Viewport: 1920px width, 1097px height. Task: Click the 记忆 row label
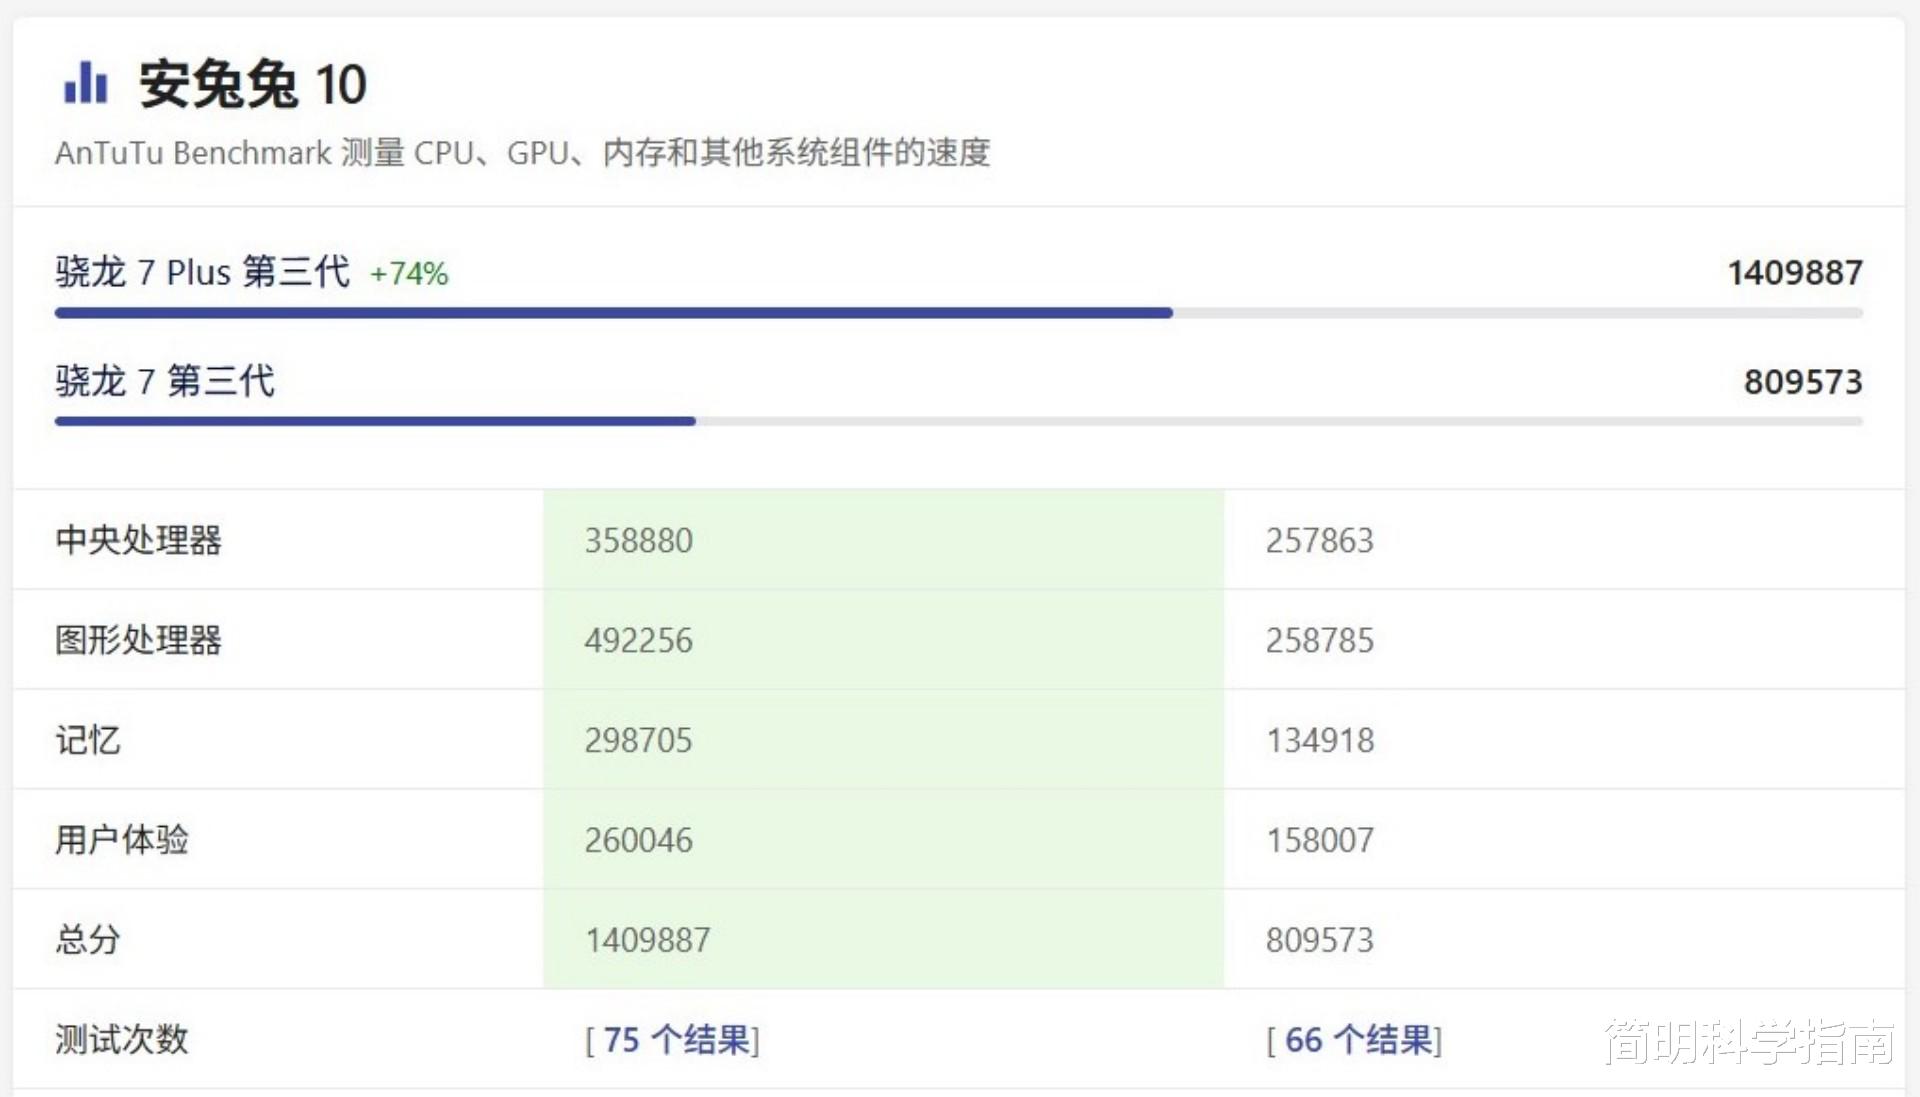pos(88,740)
